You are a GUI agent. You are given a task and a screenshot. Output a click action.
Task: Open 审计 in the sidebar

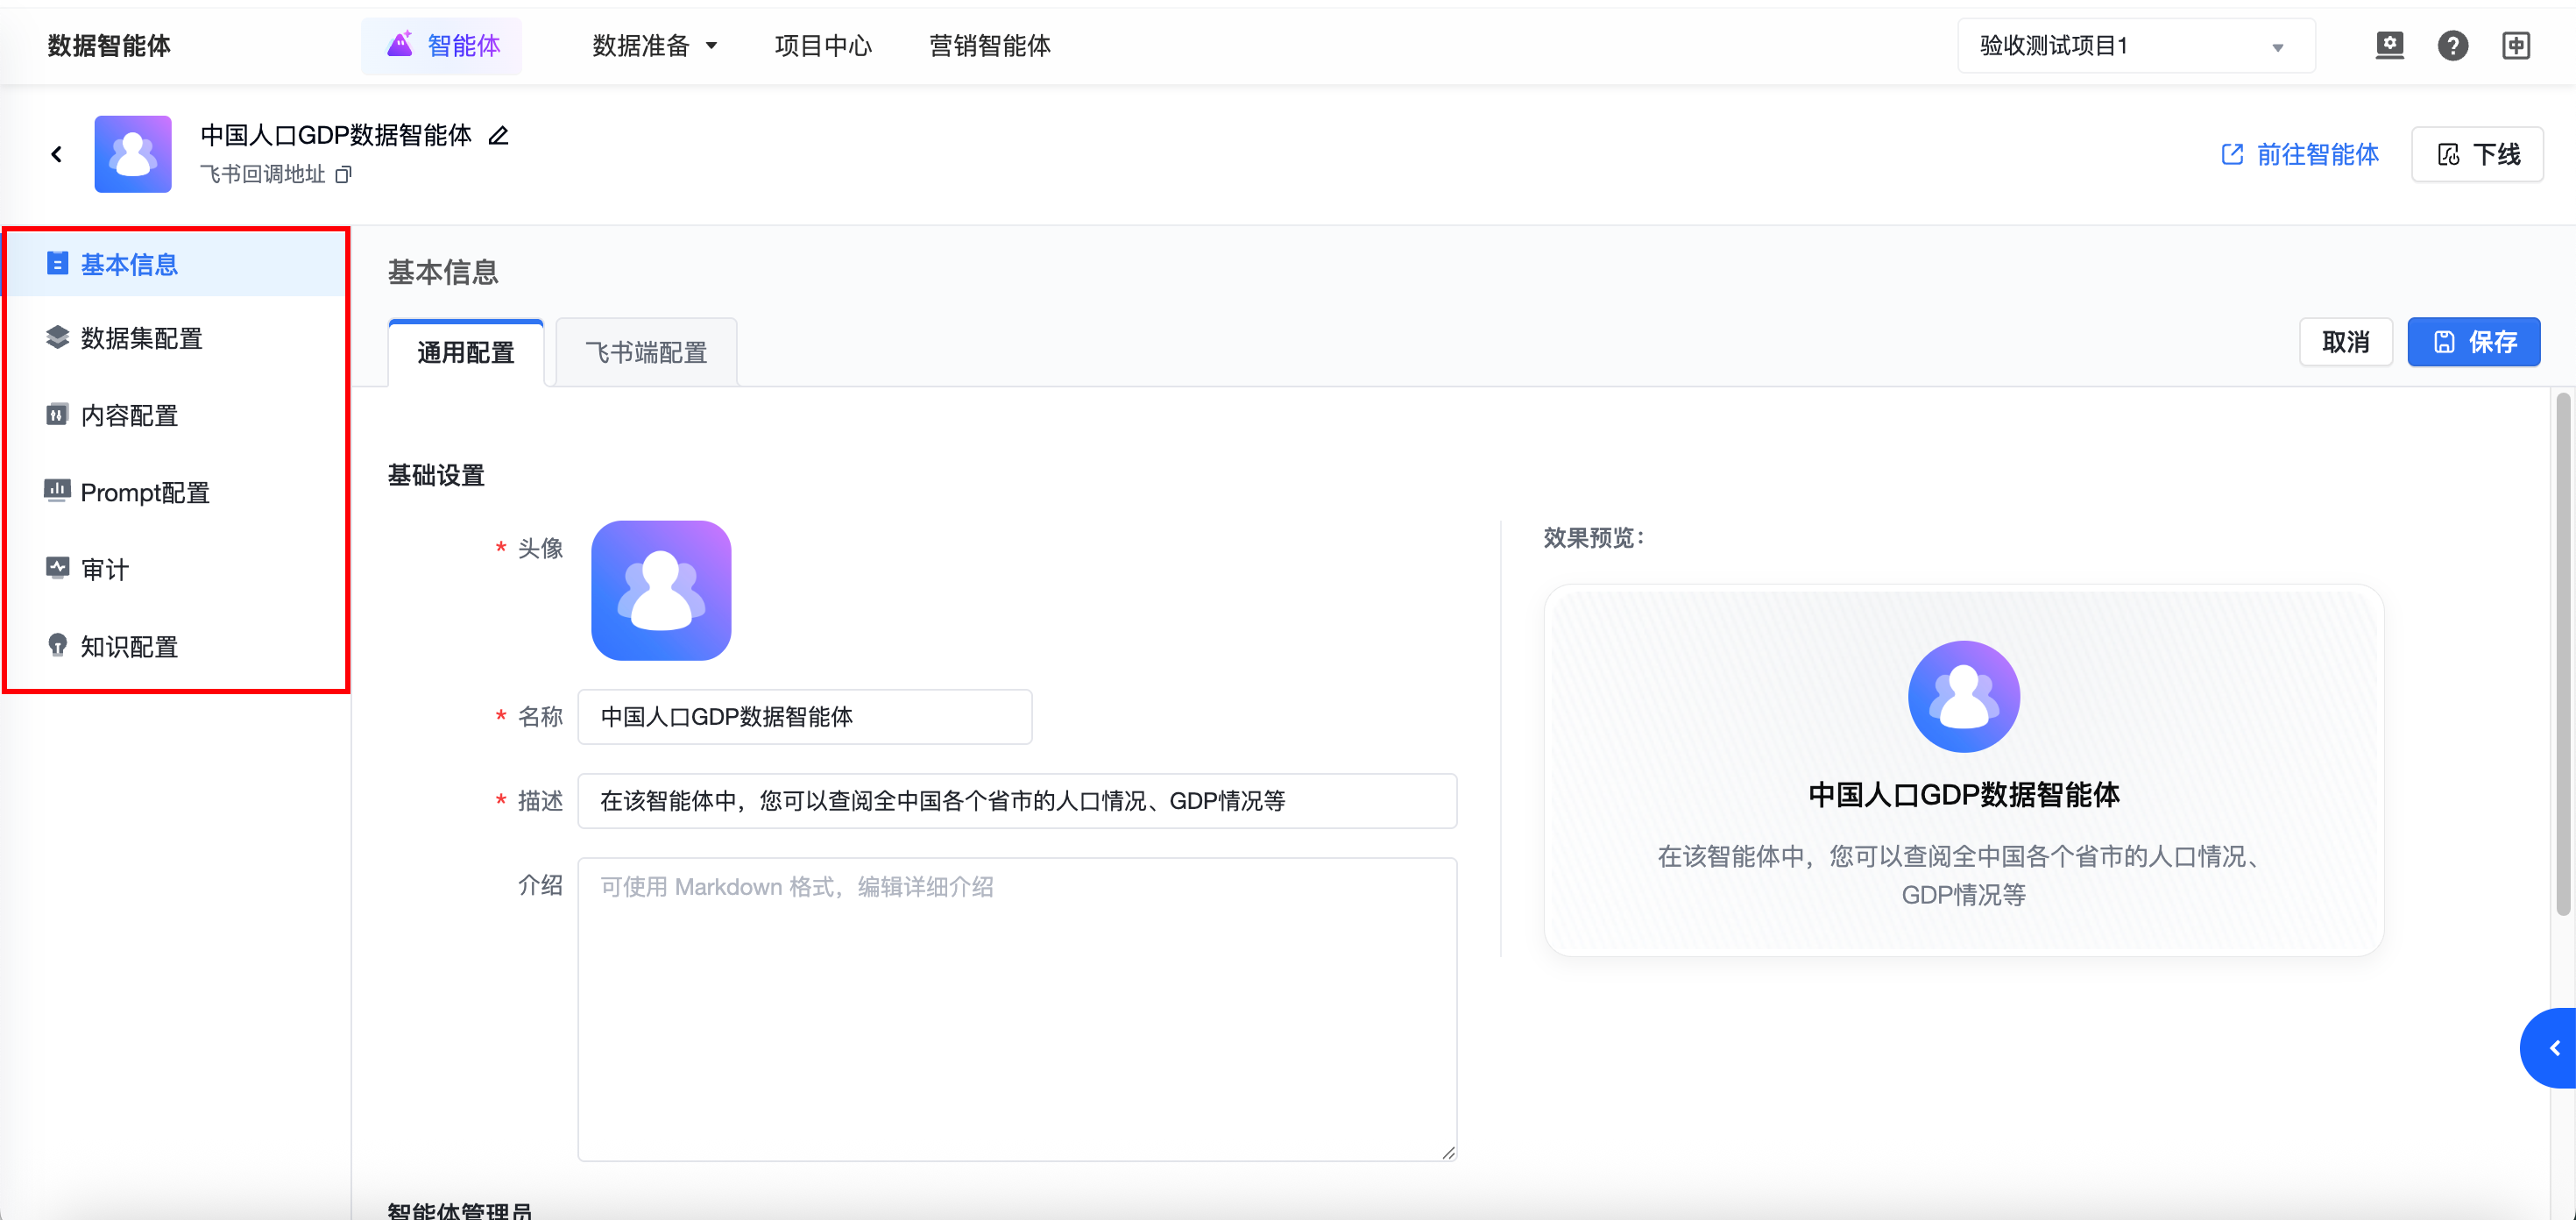tap(104, 570)
